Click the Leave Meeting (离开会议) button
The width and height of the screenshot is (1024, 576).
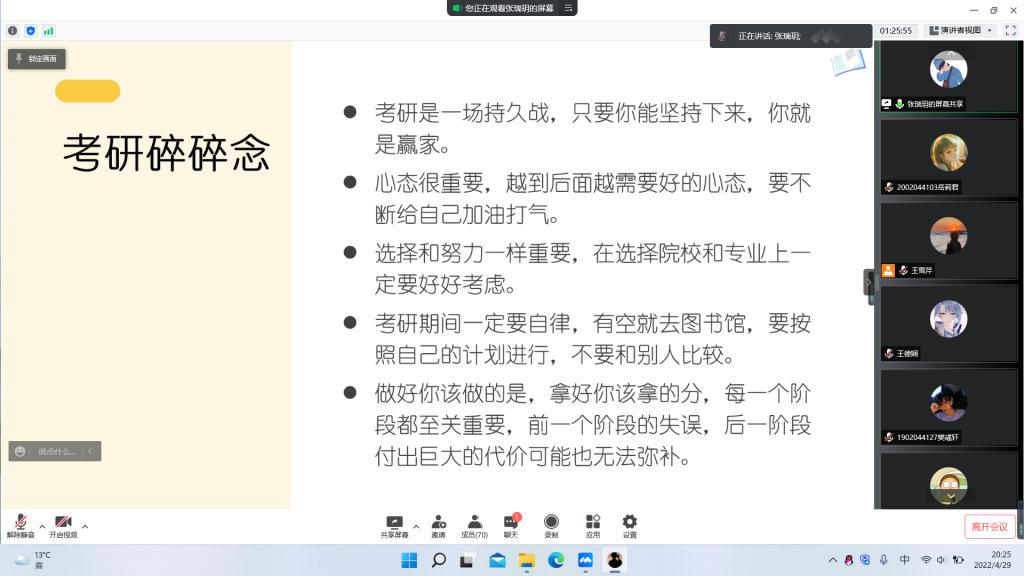click(x=989, y=527)
